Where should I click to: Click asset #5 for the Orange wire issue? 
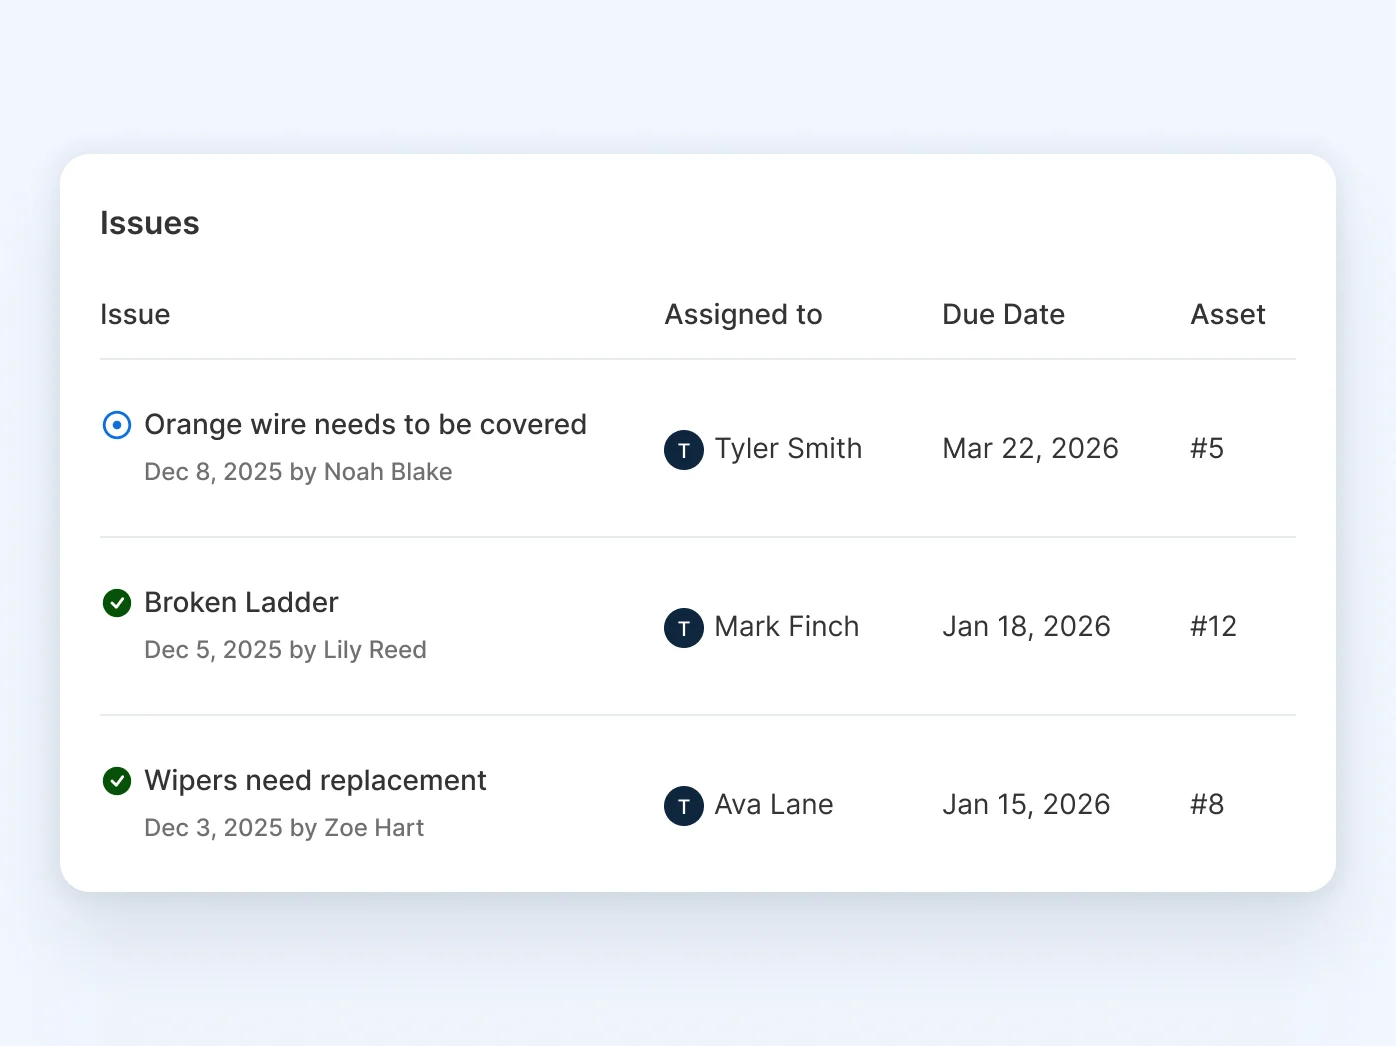click(1206, 450)
